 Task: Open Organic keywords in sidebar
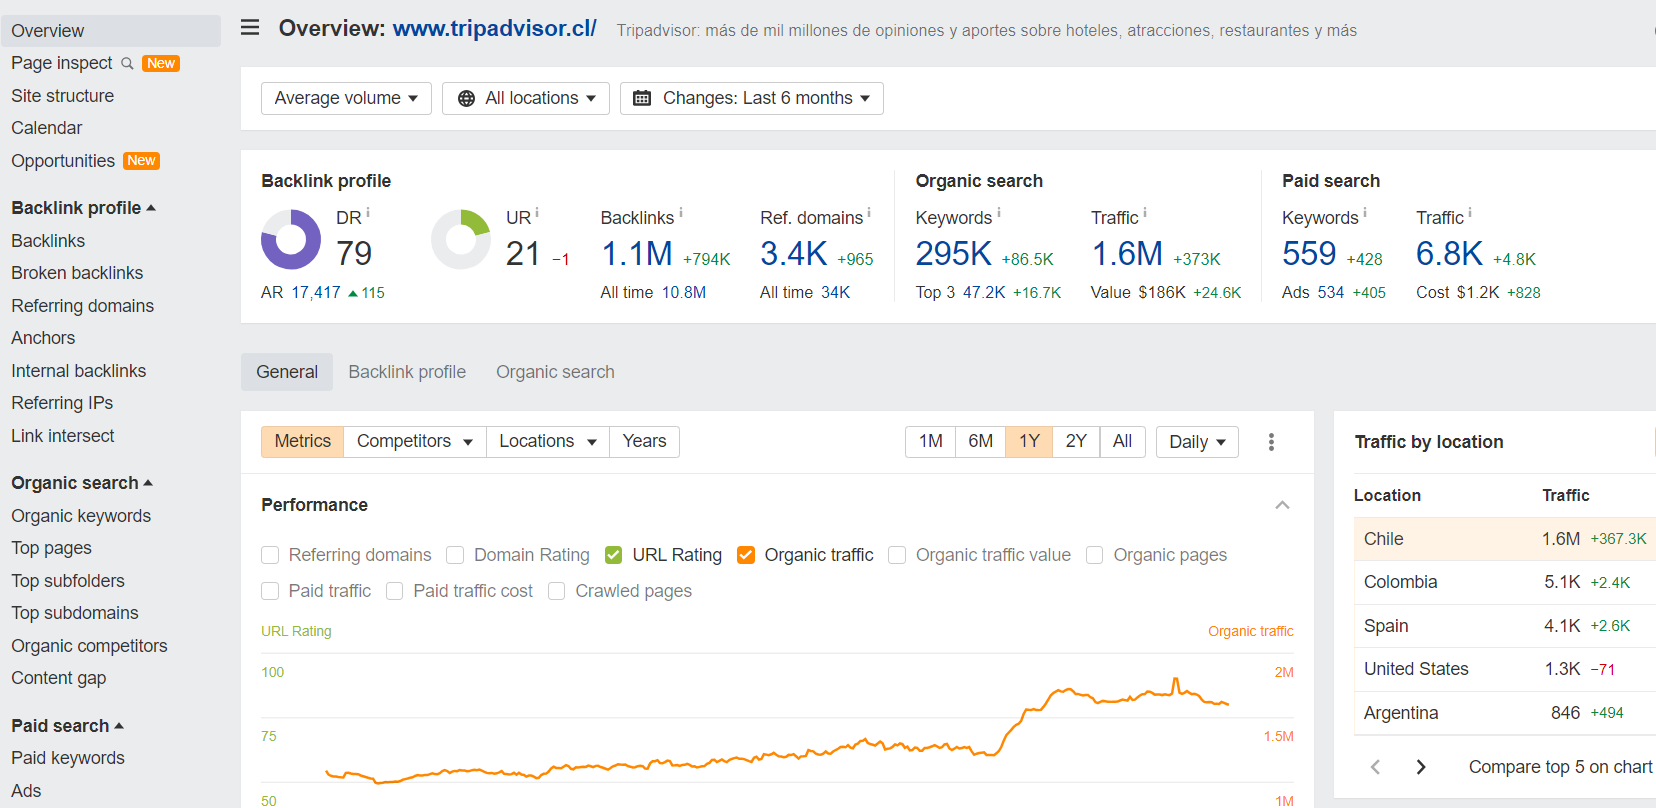click(81, 516)
